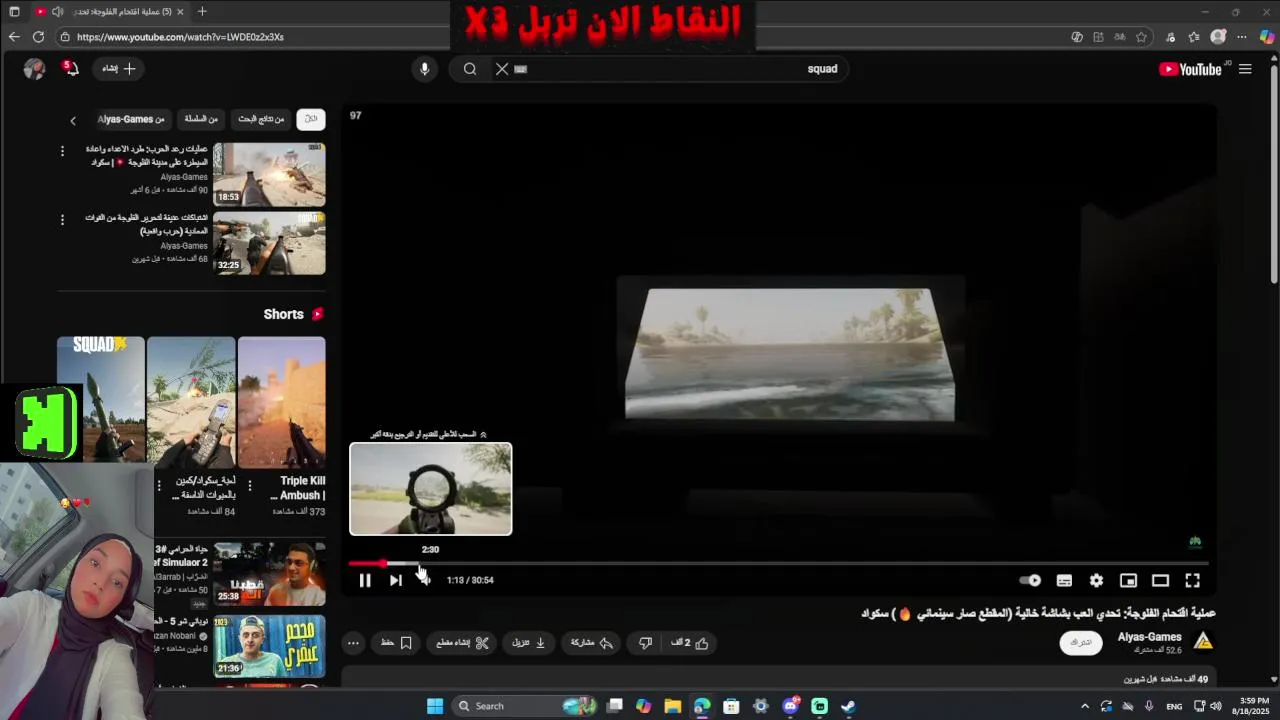Open the 32:25 recommended video thumbnail
This screenshot has width=1280, height=720.
click(269, 243)
